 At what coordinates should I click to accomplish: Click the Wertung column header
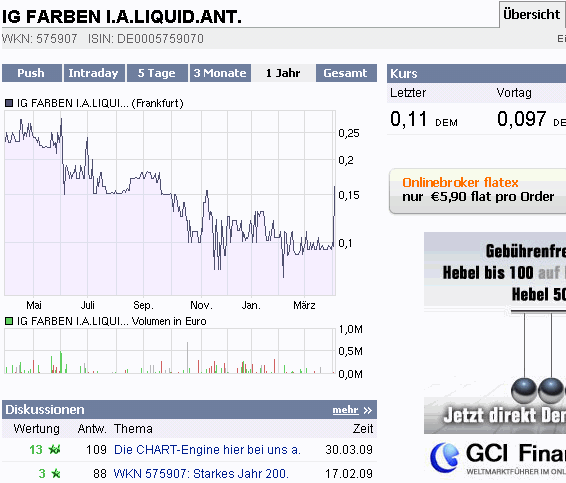(36, 428)
